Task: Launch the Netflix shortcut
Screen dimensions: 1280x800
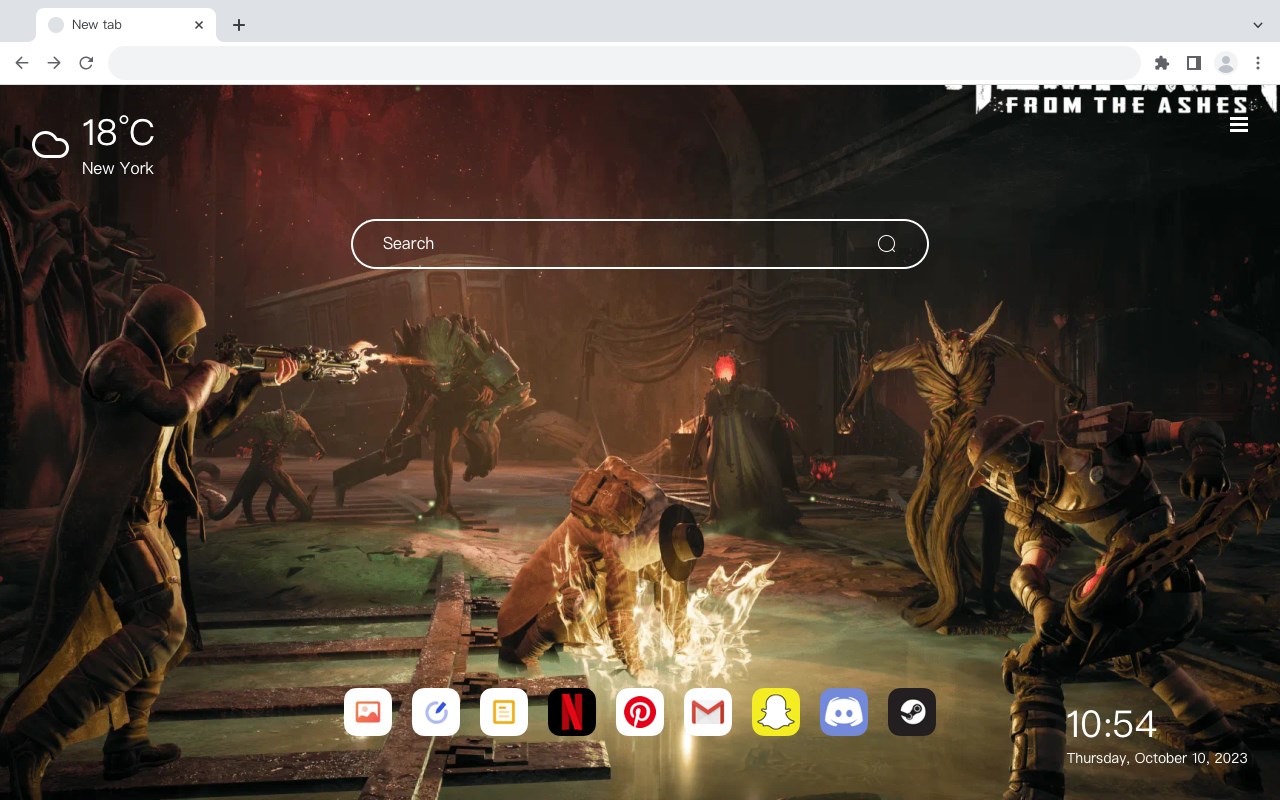Action: point(572,712)
